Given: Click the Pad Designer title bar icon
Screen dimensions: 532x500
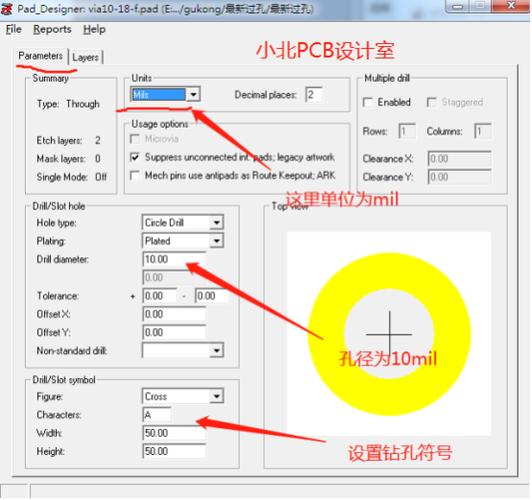Looking at the screenshot, I should coord(7,8).
